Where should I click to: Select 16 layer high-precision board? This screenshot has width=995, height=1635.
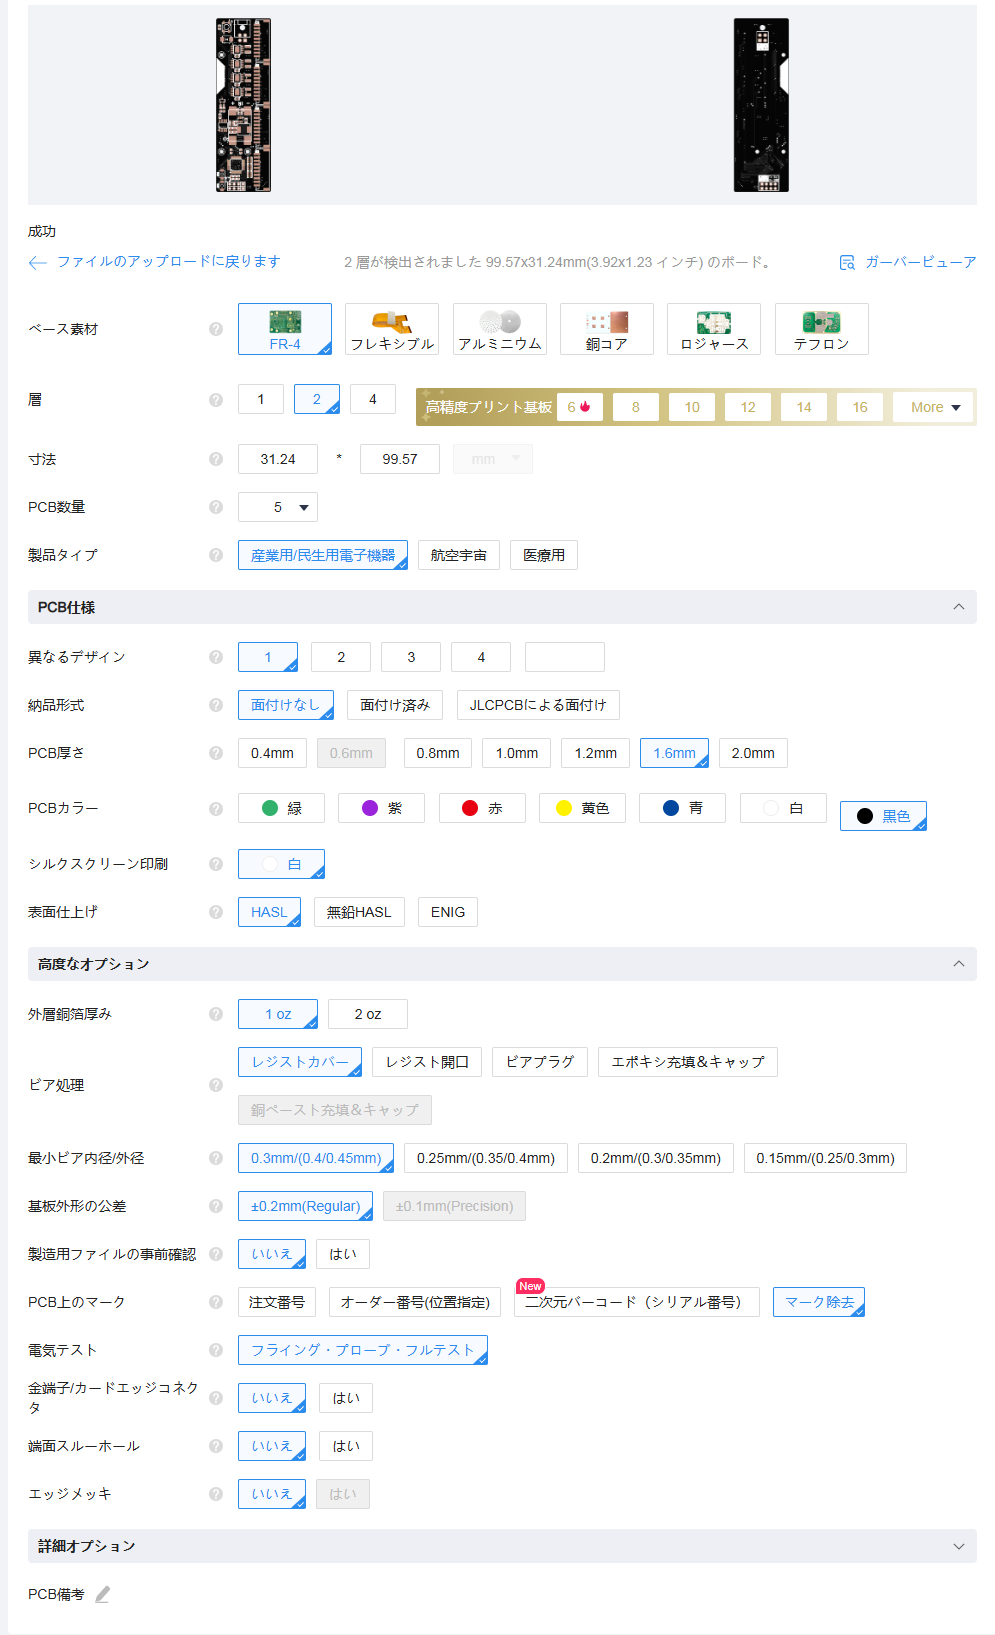point(860,407)
